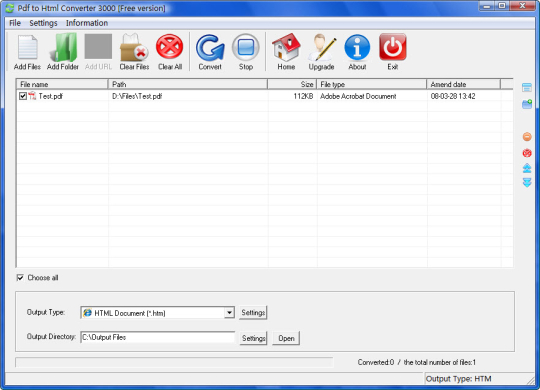Click the top sidebar add file icon
The height and width of the screenshot is (390, 540).
pos(527,88)
